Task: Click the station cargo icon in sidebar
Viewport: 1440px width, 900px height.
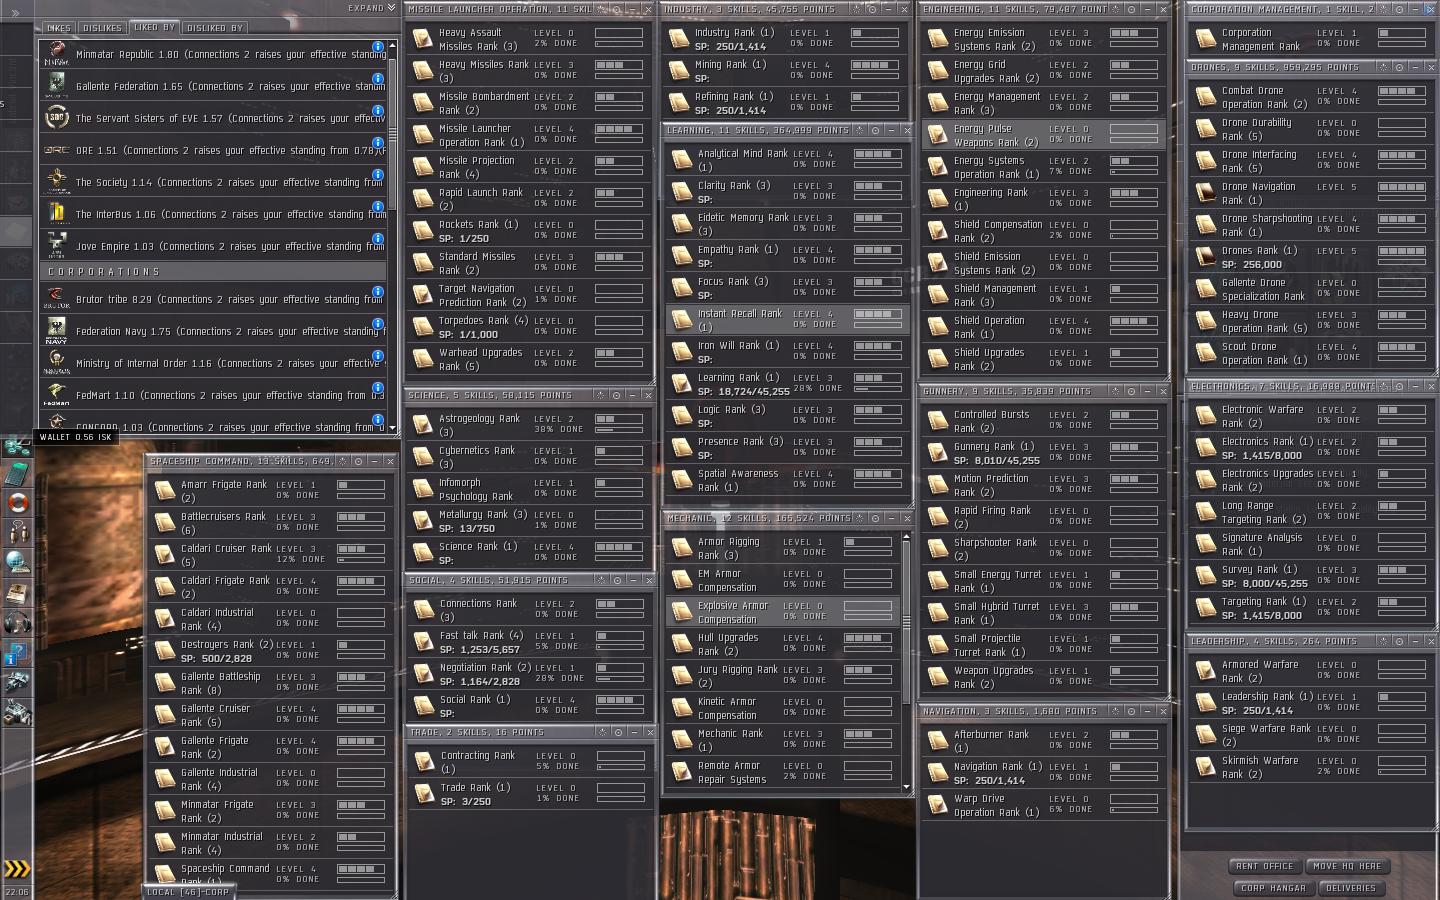Action: tap(16, 712)
